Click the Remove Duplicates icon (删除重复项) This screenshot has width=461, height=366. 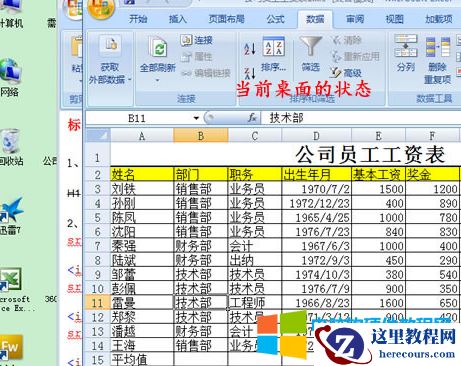[437, 48]
